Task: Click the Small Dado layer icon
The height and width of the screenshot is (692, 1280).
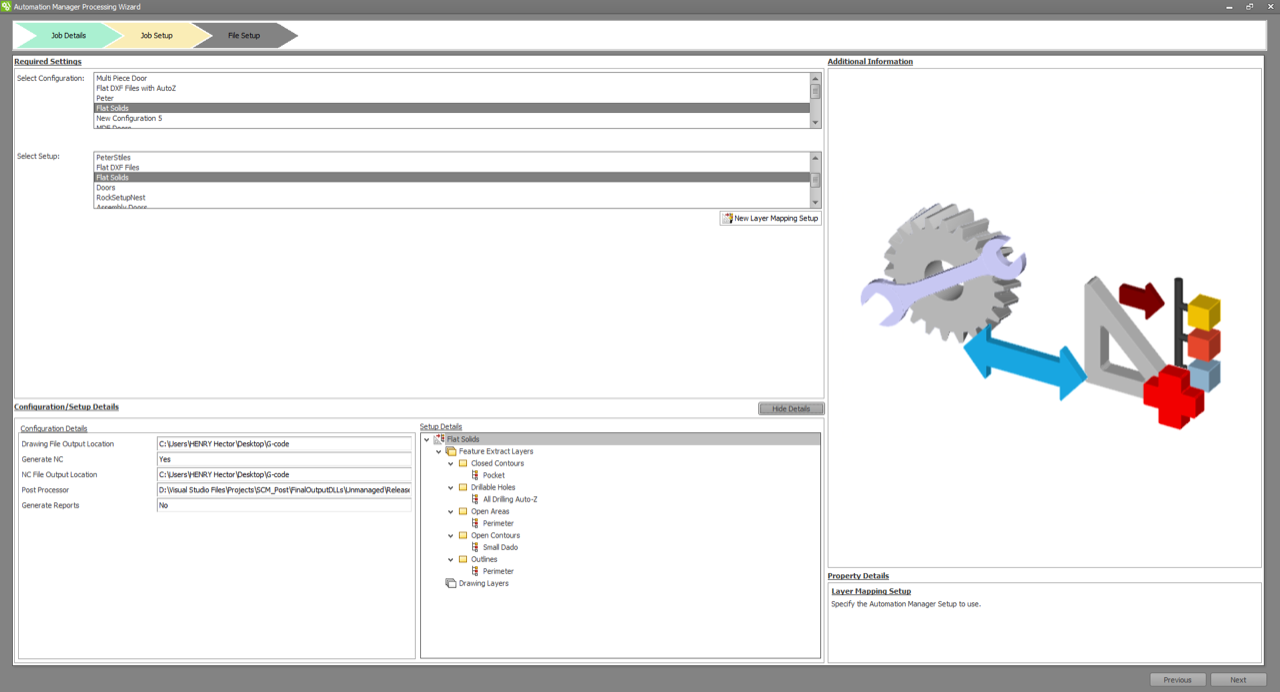Action: [476, 547]
